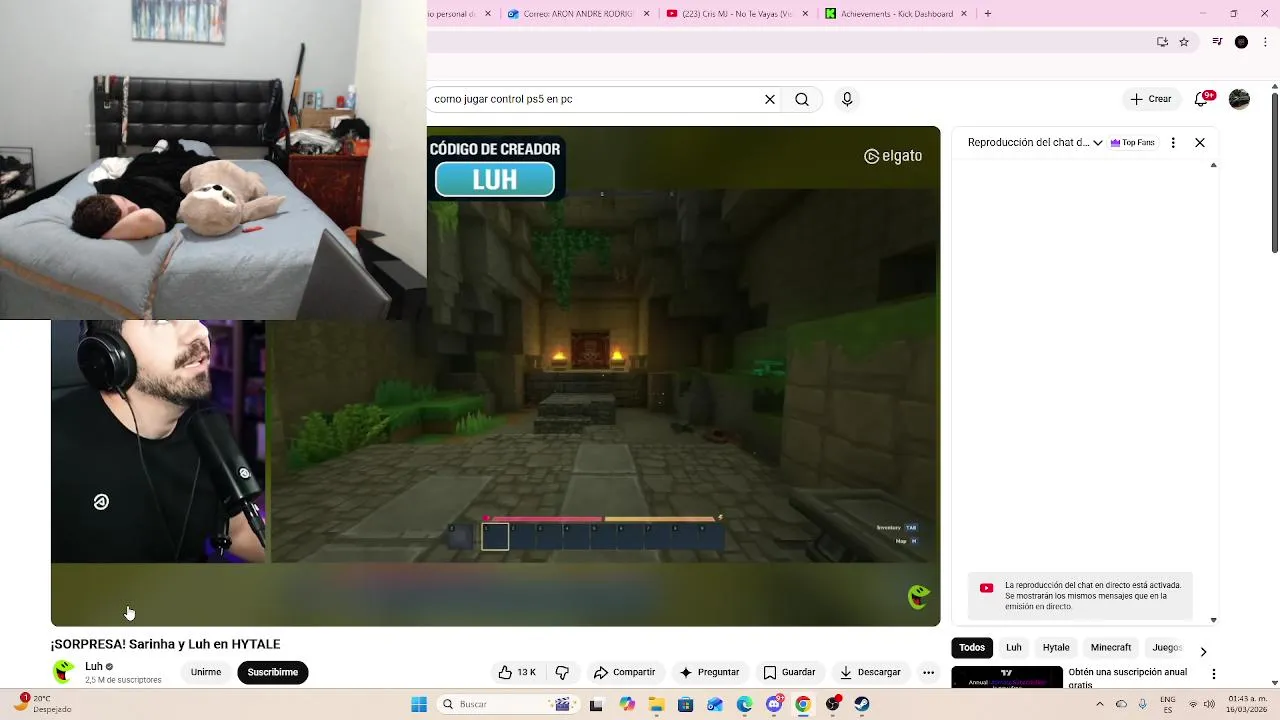Click the video player area
This screenshot has width=1280, height=720.
coord(496,376)
